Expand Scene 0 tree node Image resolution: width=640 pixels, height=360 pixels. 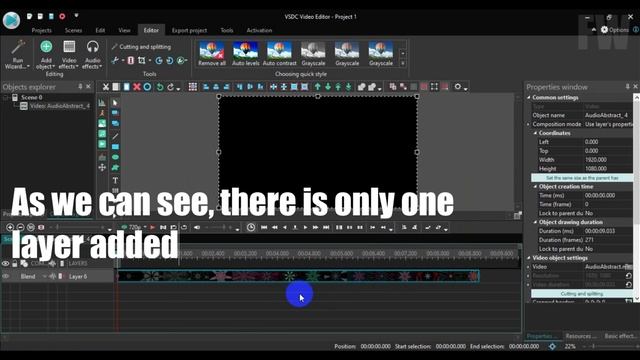tap(6, 98)
